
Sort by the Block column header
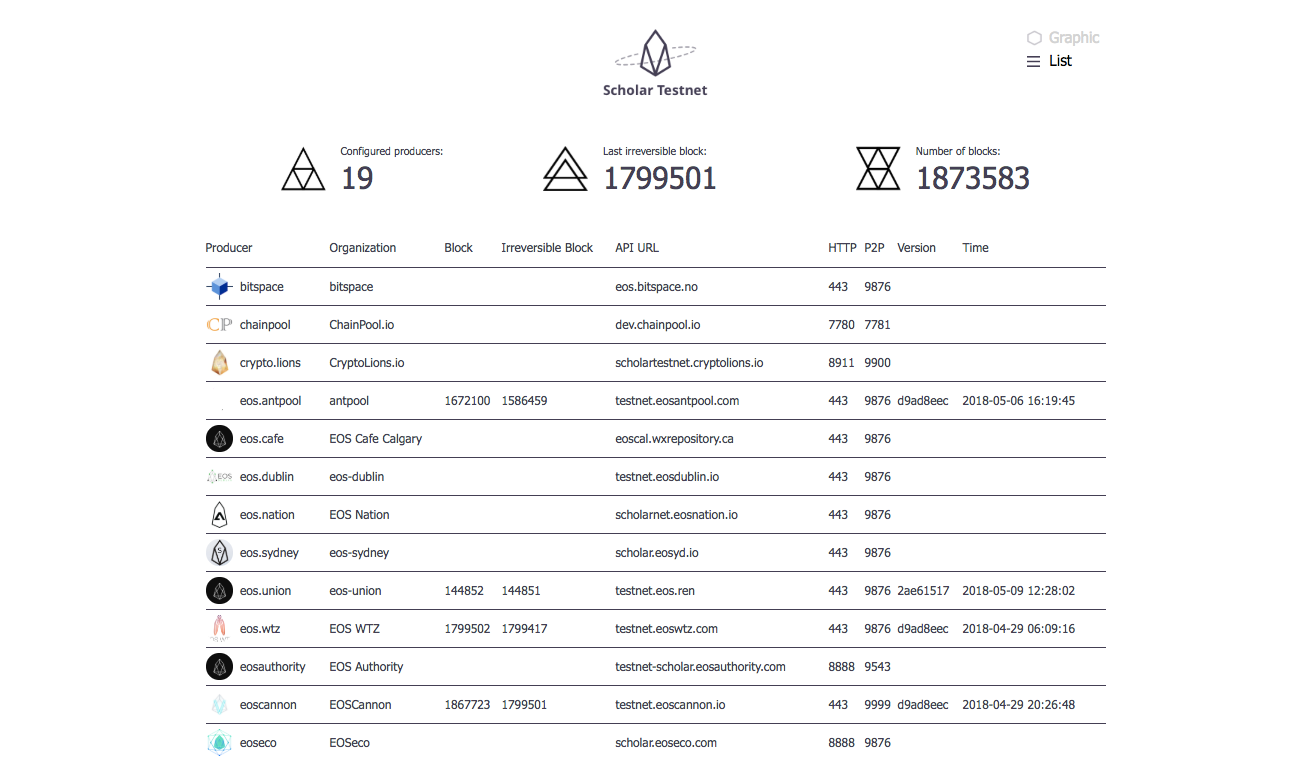(x=459, y=248)
